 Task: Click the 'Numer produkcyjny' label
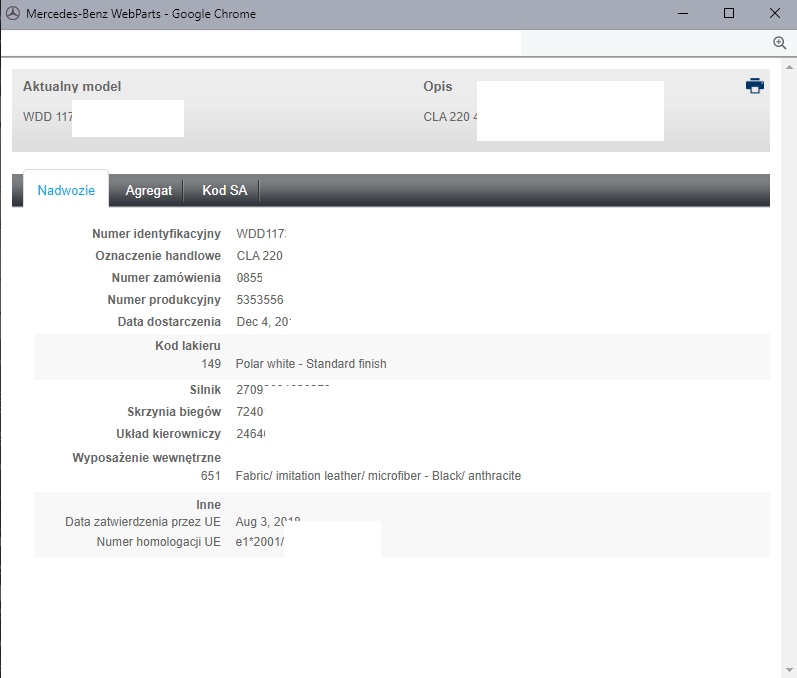[164, 300]
